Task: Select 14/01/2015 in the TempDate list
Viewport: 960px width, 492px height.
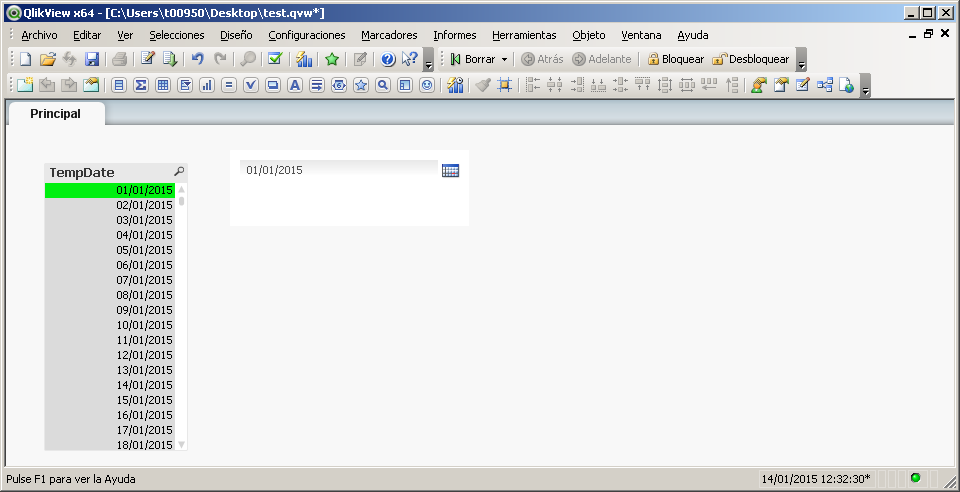Action: (x=110, y=385)
